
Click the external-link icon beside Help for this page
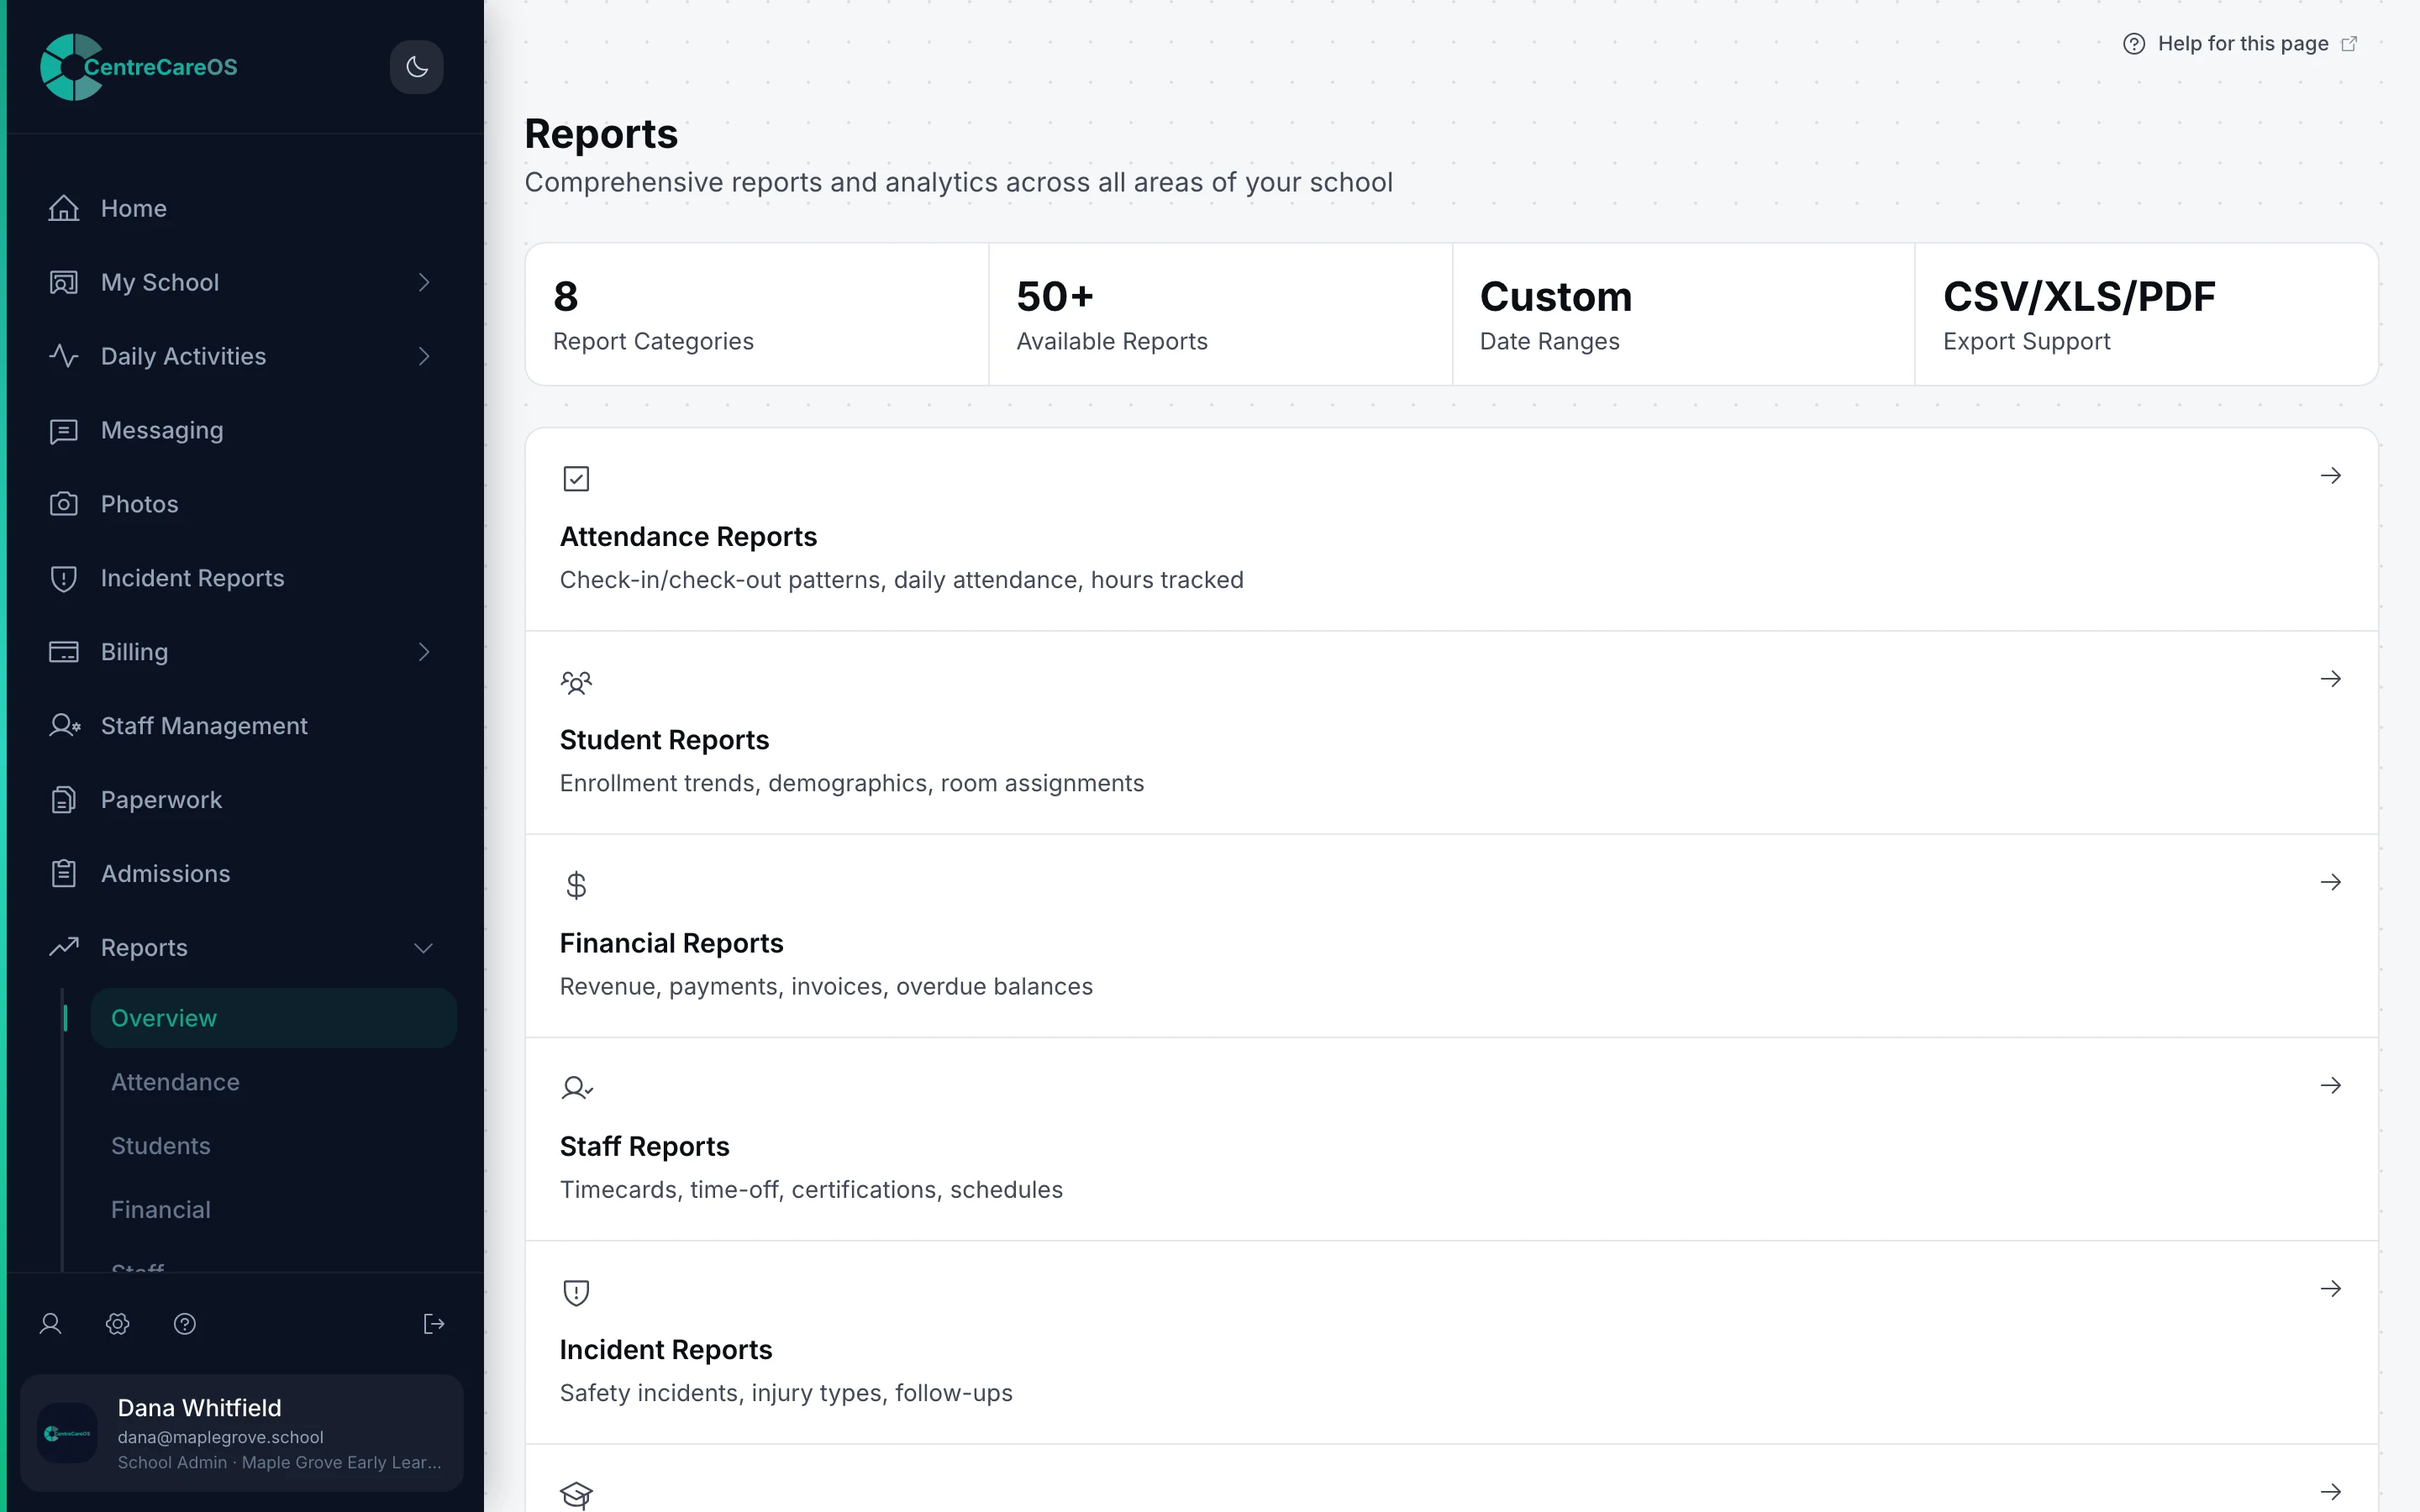tap(2349, 44)
